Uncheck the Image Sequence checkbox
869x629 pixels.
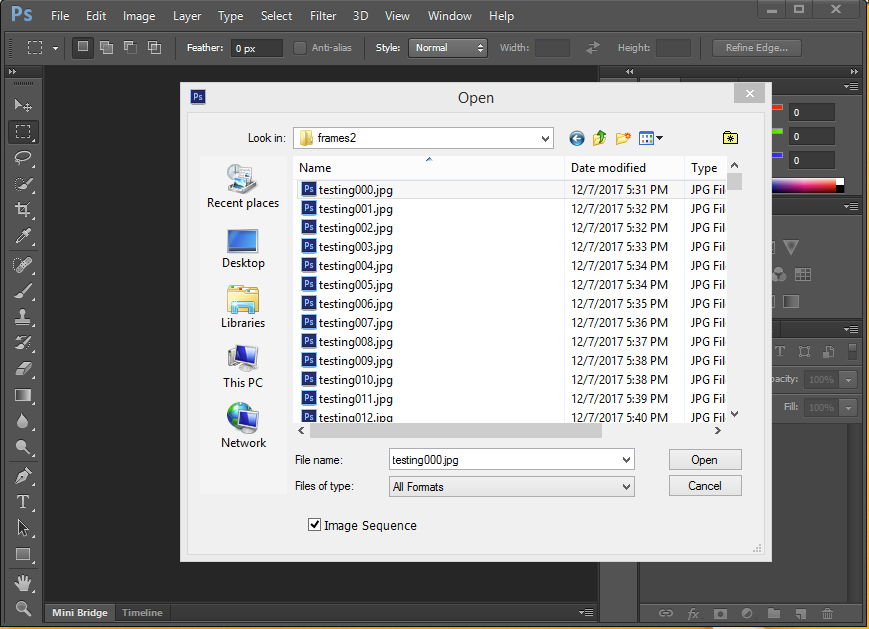point(314,524)
